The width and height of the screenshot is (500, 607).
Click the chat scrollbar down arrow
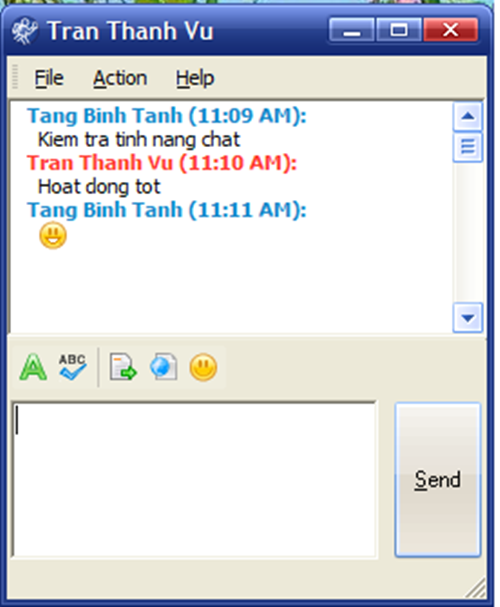point(468,318)
